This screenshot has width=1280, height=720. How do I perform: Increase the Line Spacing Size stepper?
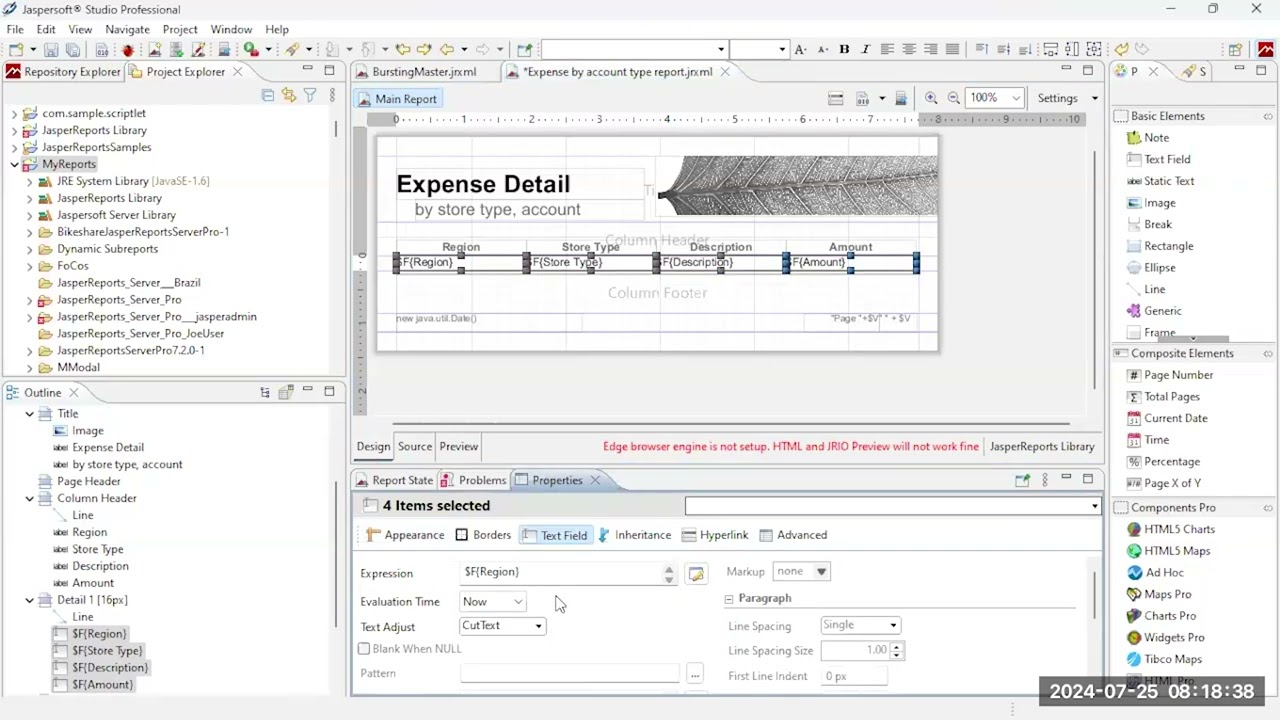[x=896, y=646]
